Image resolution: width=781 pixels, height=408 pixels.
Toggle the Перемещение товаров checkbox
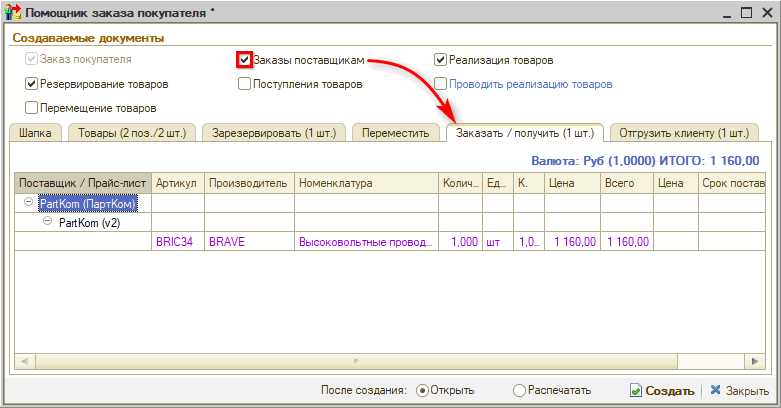coord(31,107)
